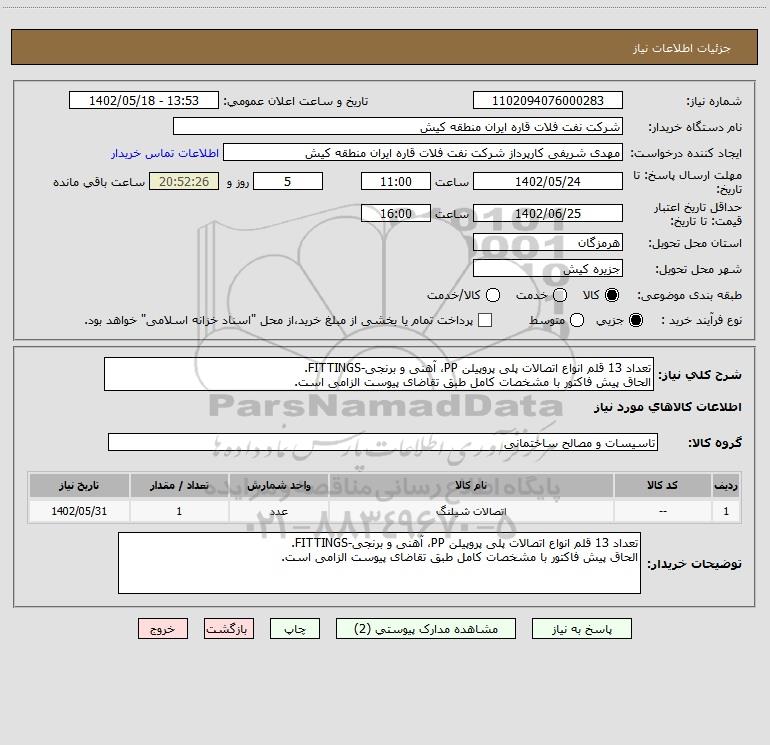The width and height of the screenshot is (770, 745).
Task: Click the remaining time field 20:52:26
Action: coord(184,181)
